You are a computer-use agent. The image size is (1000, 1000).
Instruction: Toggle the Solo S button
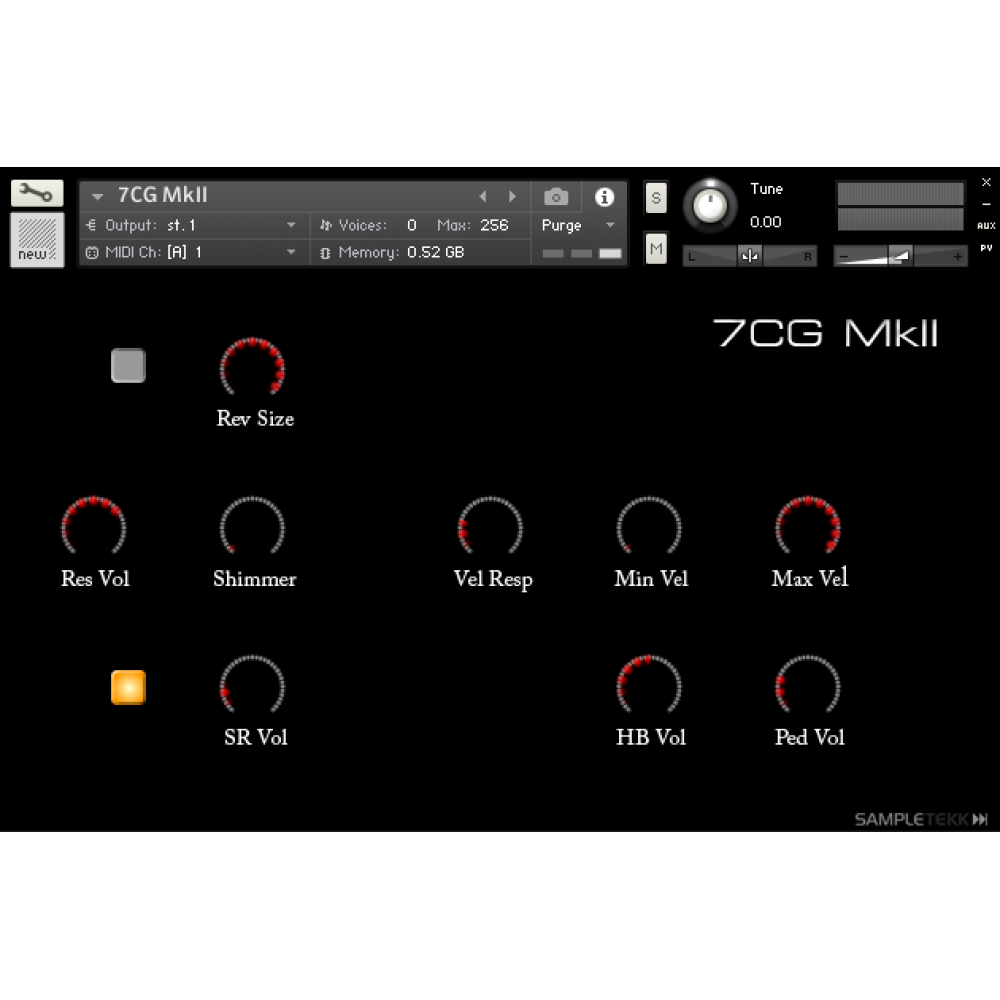pyautogui.click(x=656, y=198)
